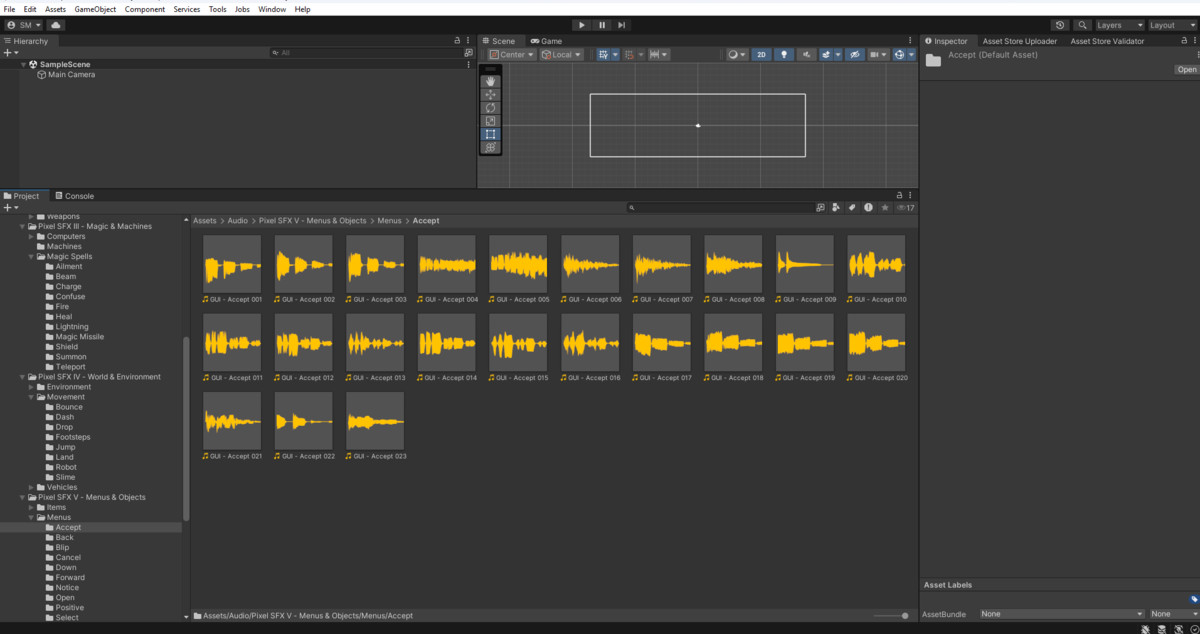The image size is (1200, 634).
Task: Select the GUI - Accept 005 audio clip
Action: 518,264
